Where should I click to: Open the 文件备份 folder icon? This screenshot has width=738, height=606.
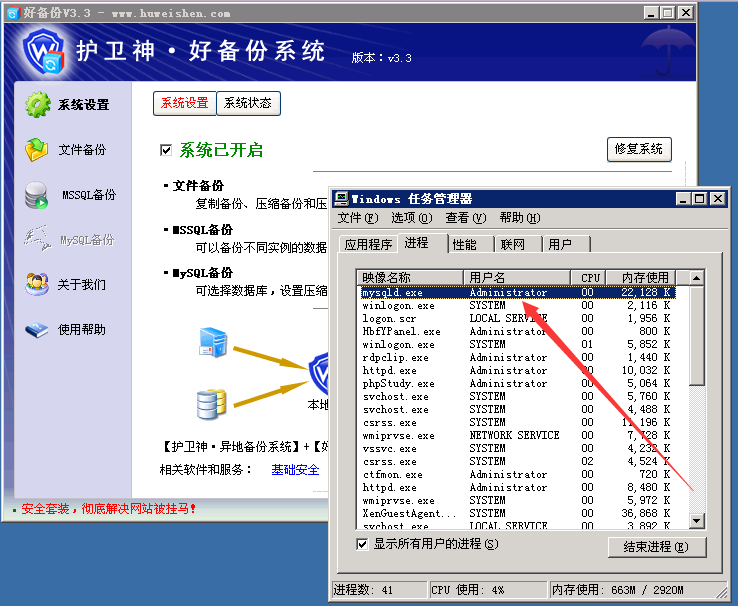point(37,150)
